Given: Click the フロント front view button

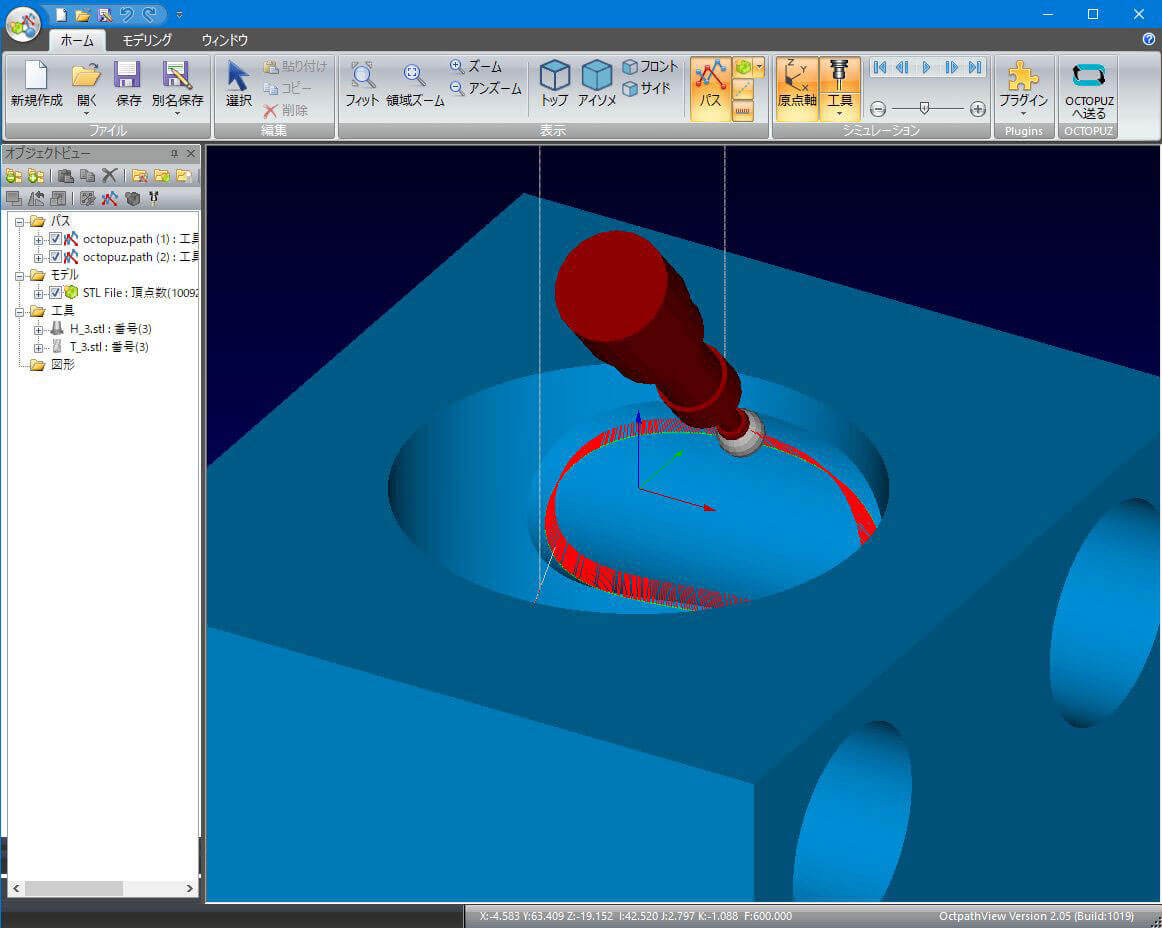Looking at the screenshot, I should point(650,67).
